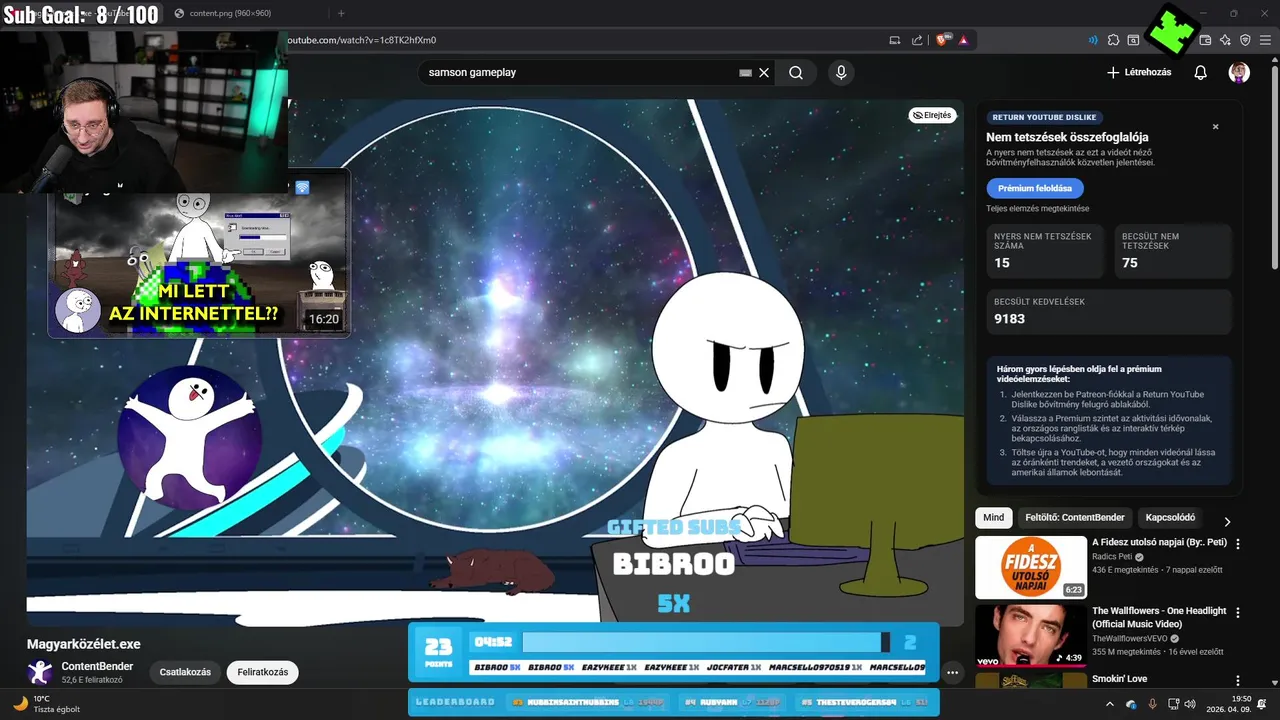Screen dimensions: 1280x720
Task: Open YouTube notifications bell
Action: [x=1201, y=72]
